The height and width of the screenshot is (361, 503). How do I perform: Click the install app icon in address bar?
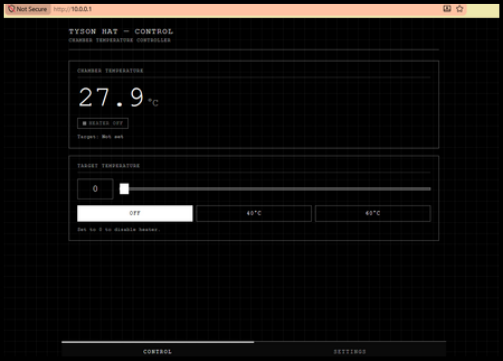point(447,9)
